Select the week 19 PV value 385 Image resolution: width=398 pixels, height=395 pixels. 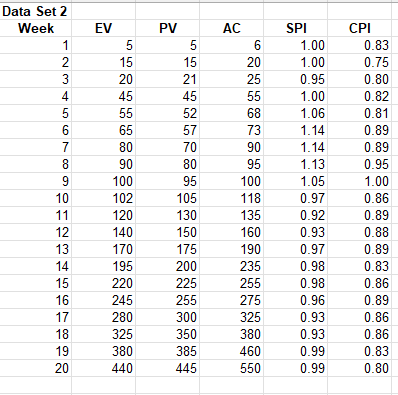[x=167, y=351]
